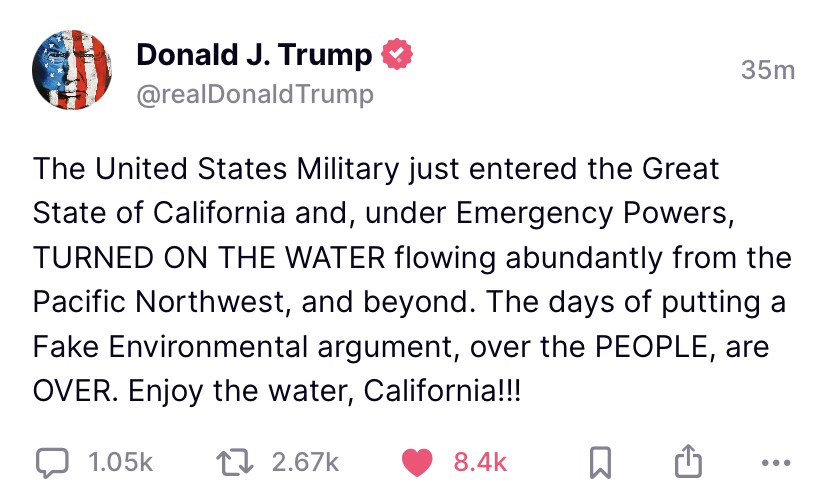Viewport: 828px width, 498px height.
Task: Open the flag profile avatar
Action: [x=70, y=70]
